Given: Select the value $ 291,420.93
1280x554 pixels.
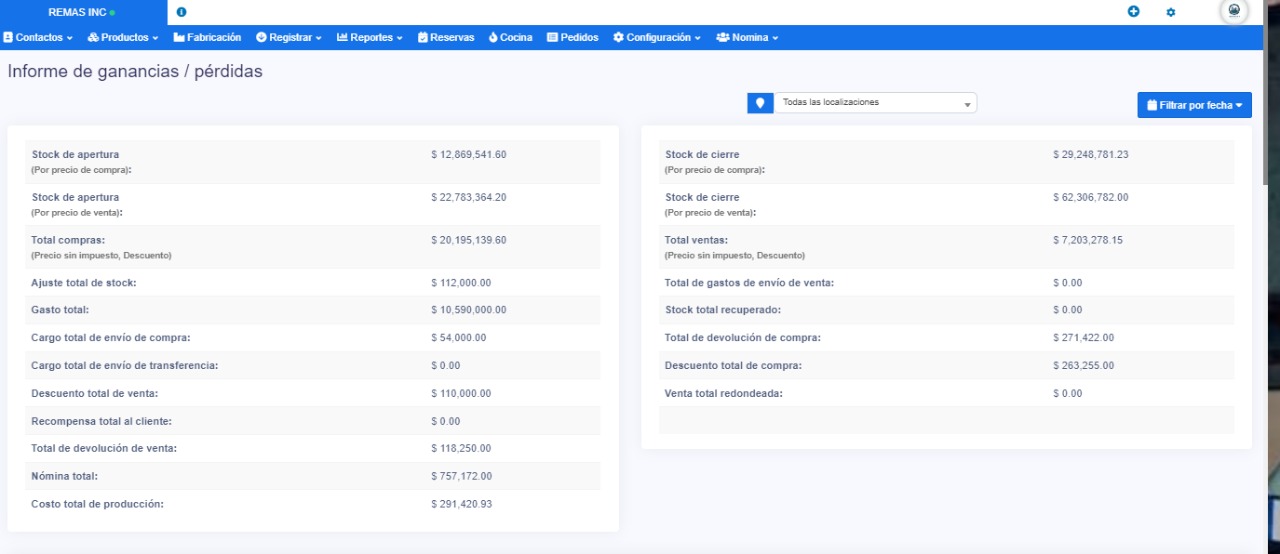Looking at the screenshot, I should pos(462,504).
